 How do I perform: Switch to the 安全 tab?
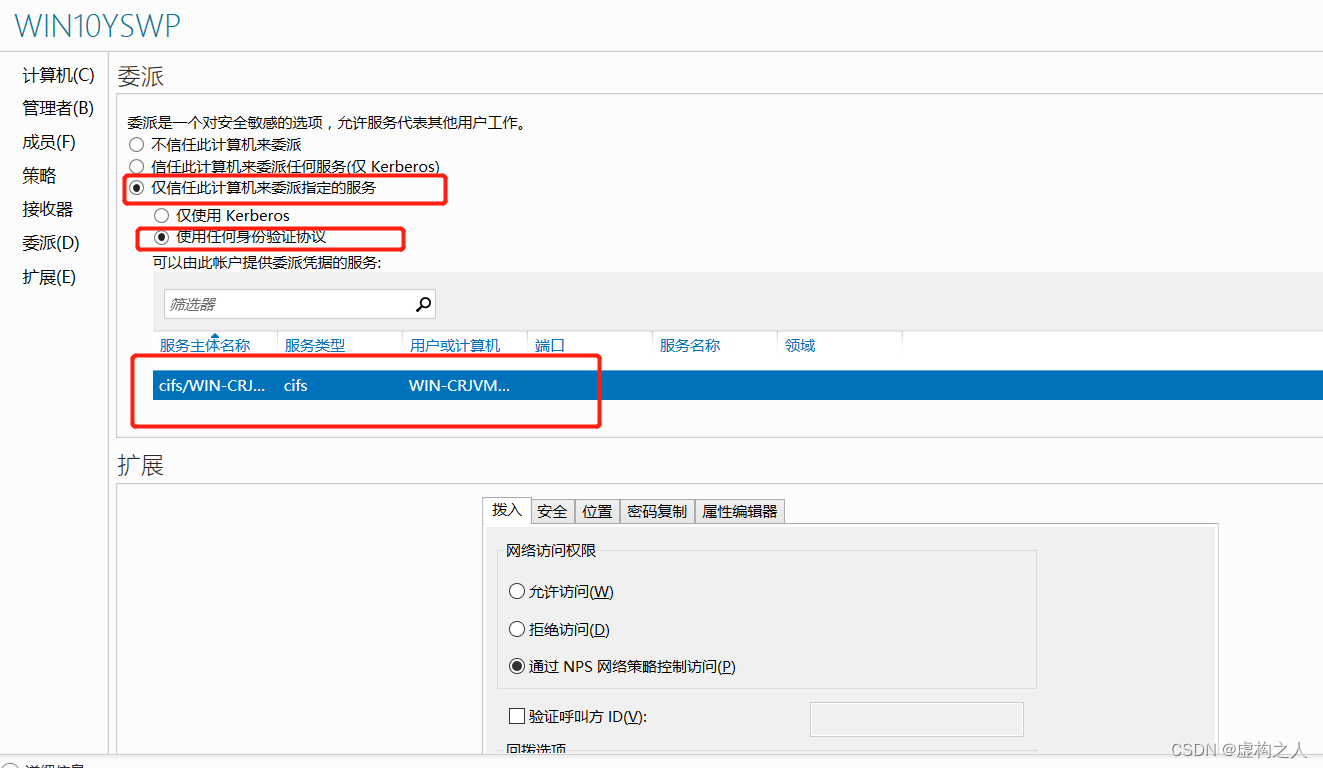(552, 511)
